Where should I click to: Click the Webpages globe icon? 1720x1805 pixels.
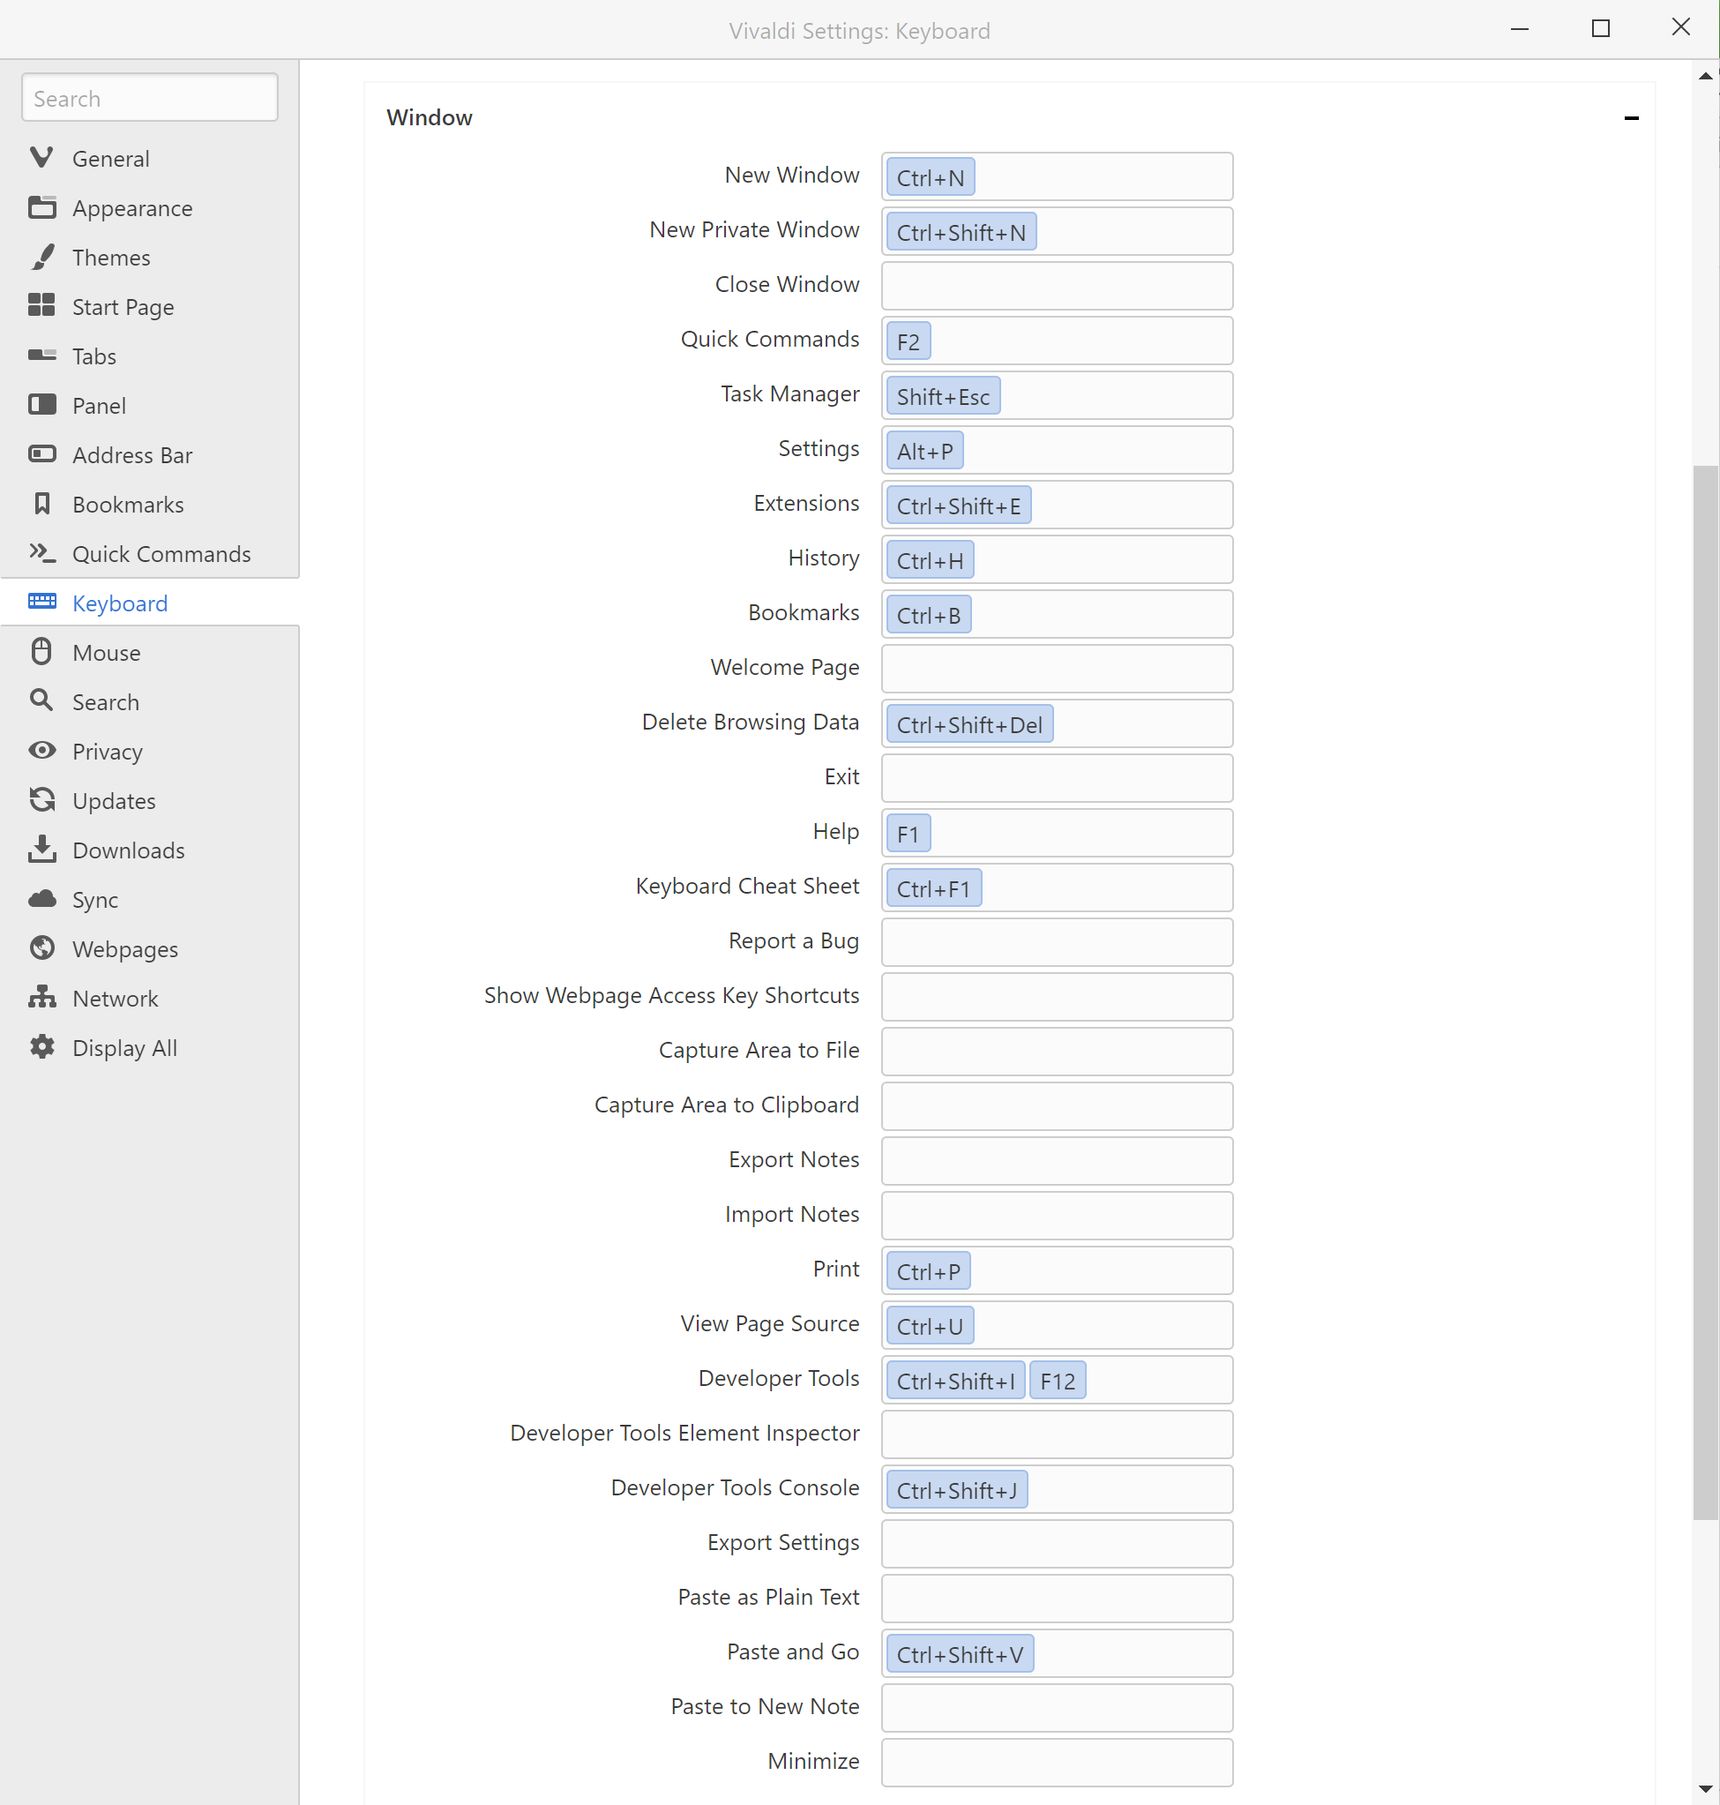pyautogui.click(x=42, y=948)
